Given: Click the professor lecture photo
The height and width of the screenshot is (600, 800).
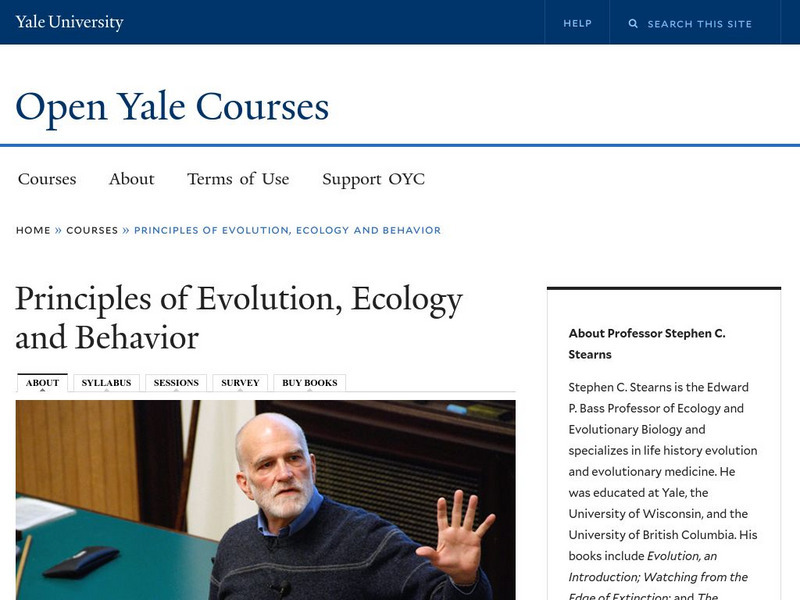Looking at the screenshot, I should click(x=265, y=500).
